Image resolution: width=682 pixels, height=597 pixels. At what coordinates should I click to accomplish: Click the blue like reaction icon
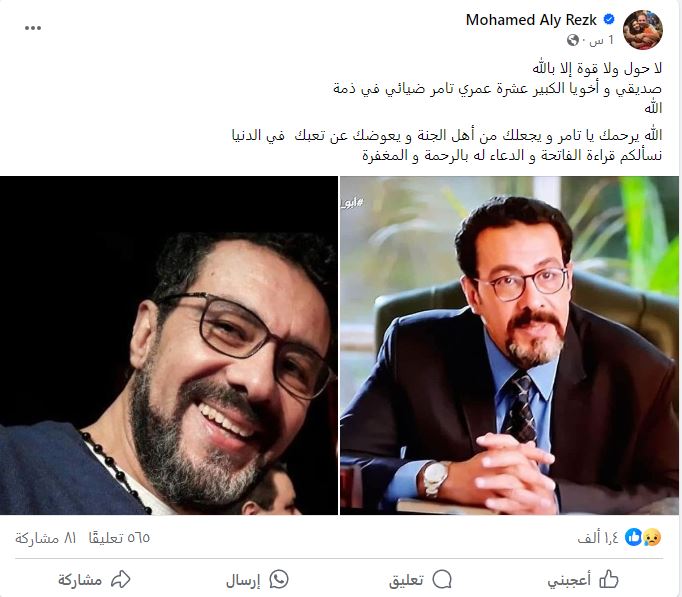click(x=634, y=538)
